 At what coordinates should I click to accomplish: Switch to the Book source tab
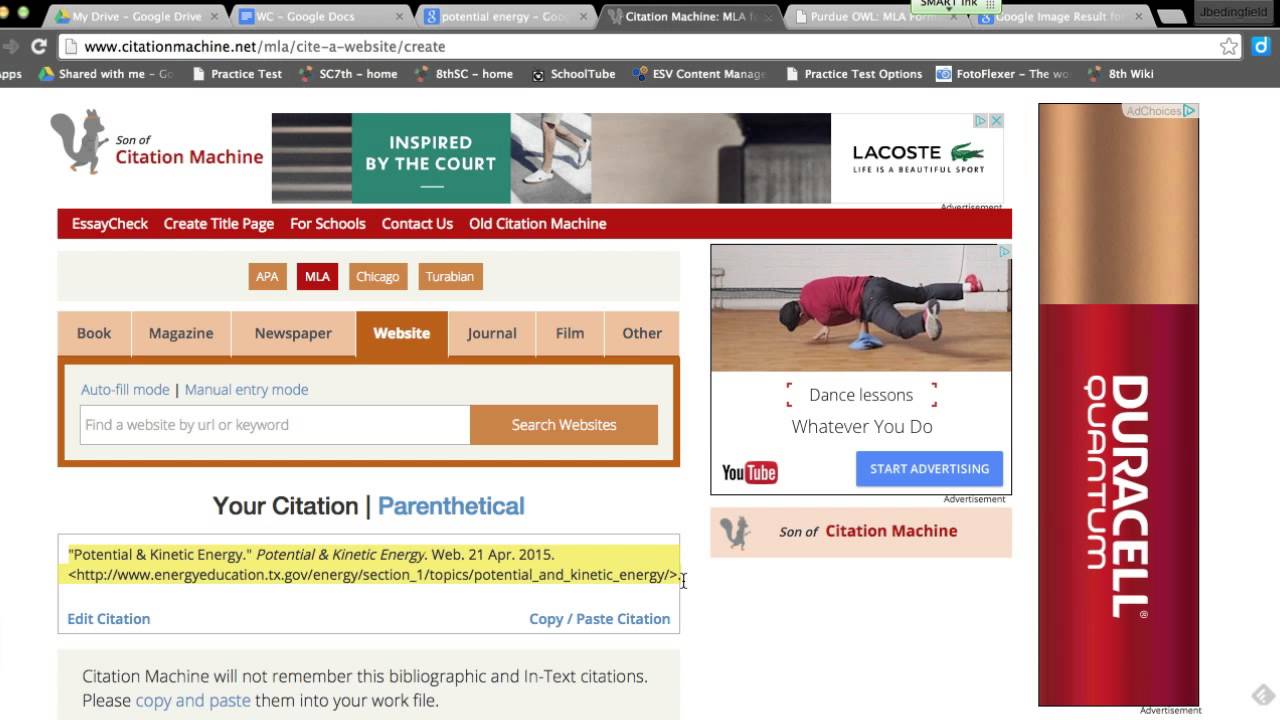point(94,334)
